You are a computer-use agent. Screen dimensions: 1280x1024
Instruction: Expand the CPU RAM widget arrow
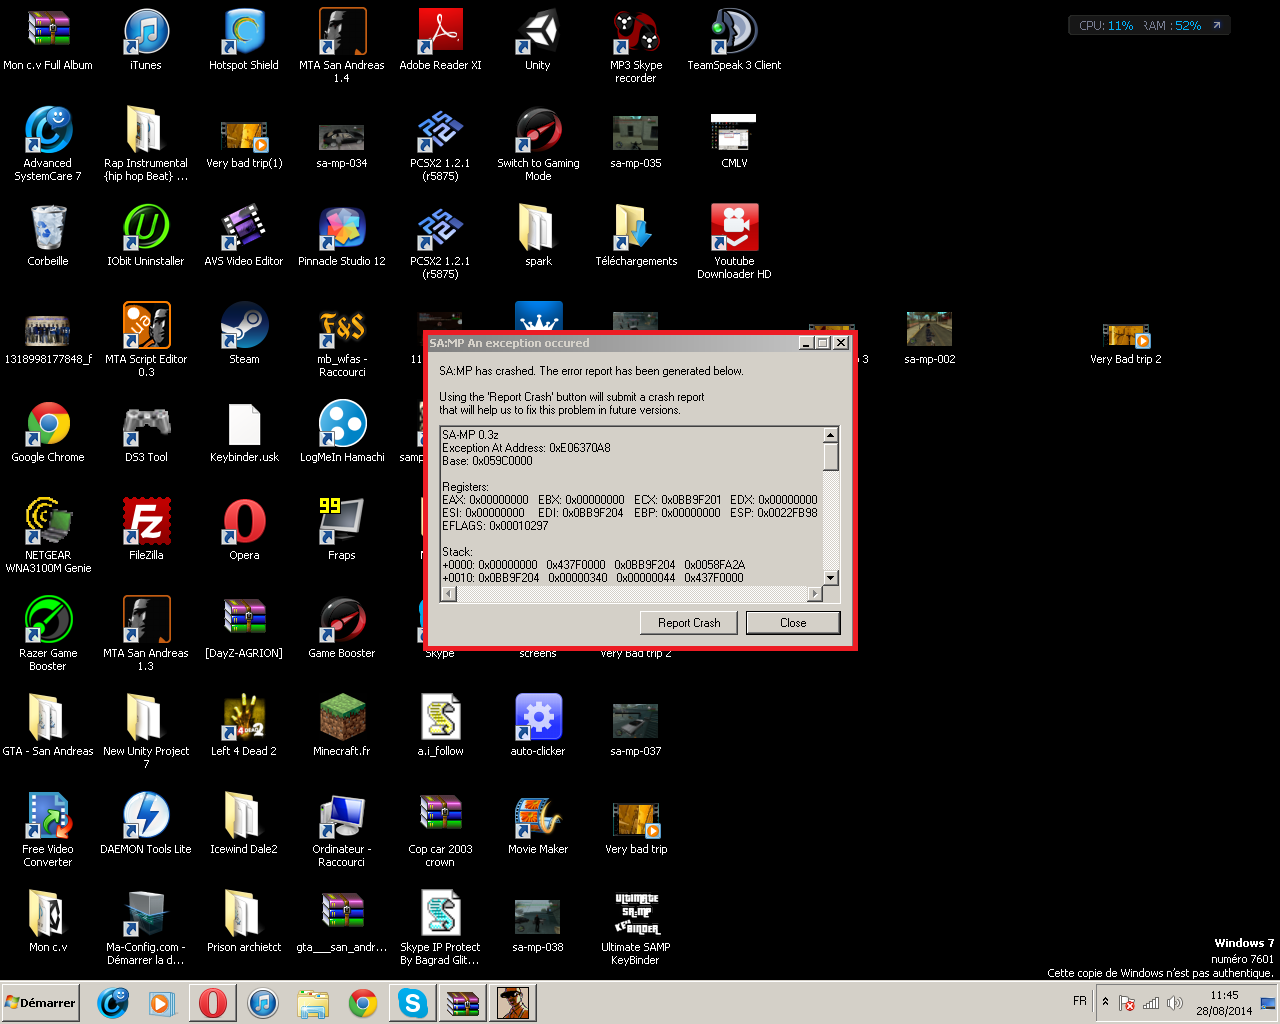coord(1217,26)
